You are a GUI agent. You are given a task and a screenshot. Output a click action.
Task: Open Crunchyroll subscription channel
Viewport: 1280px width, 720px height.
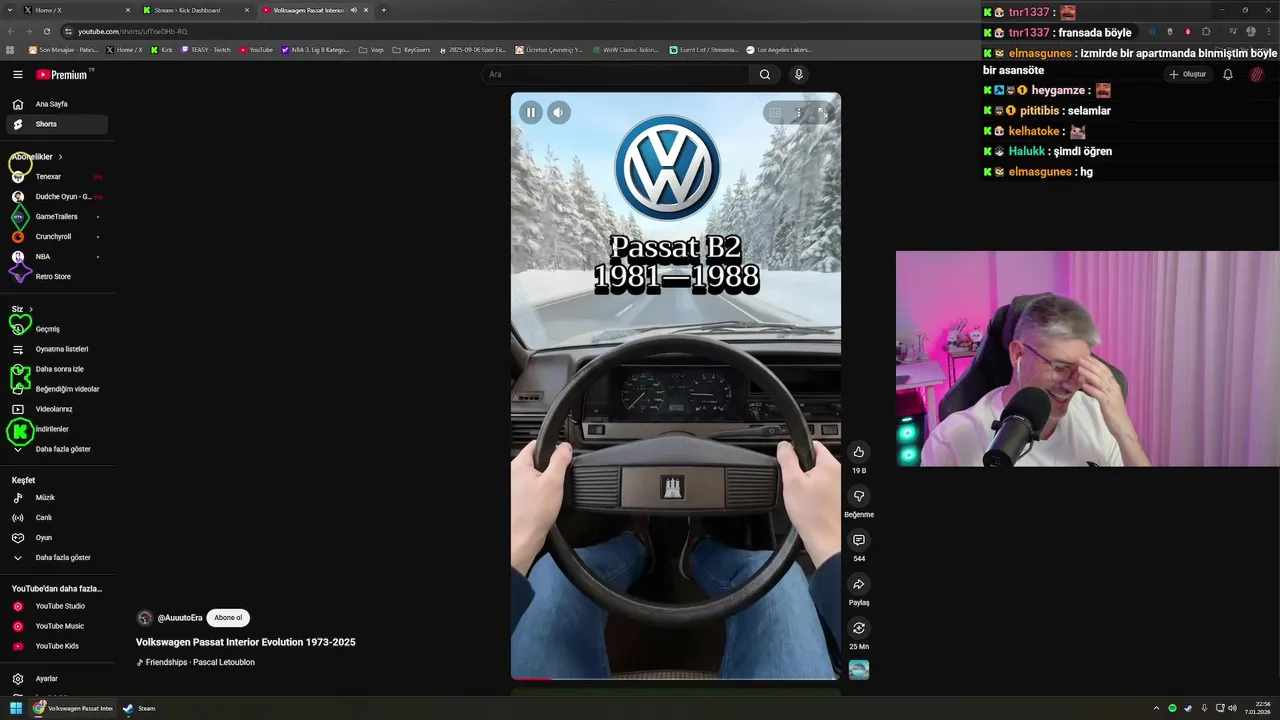[56, 237]
